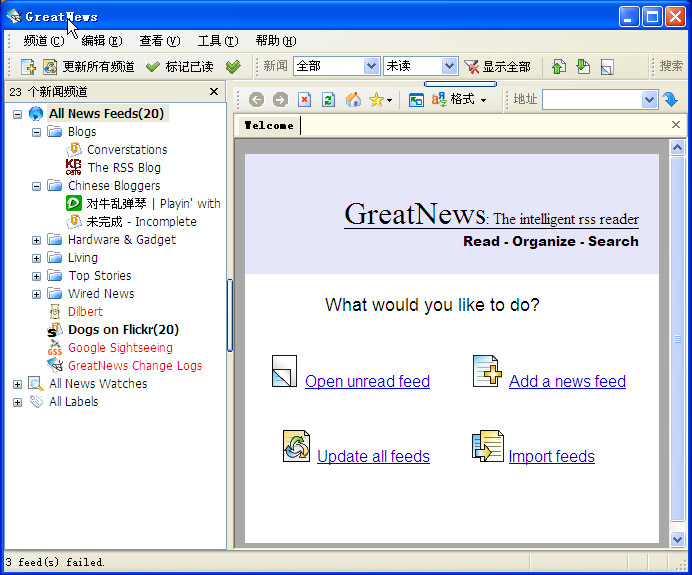The height and width of the screenshot is (575, 692).
Task: Click the 显示全部 filter icon
Action: point(472,67)
